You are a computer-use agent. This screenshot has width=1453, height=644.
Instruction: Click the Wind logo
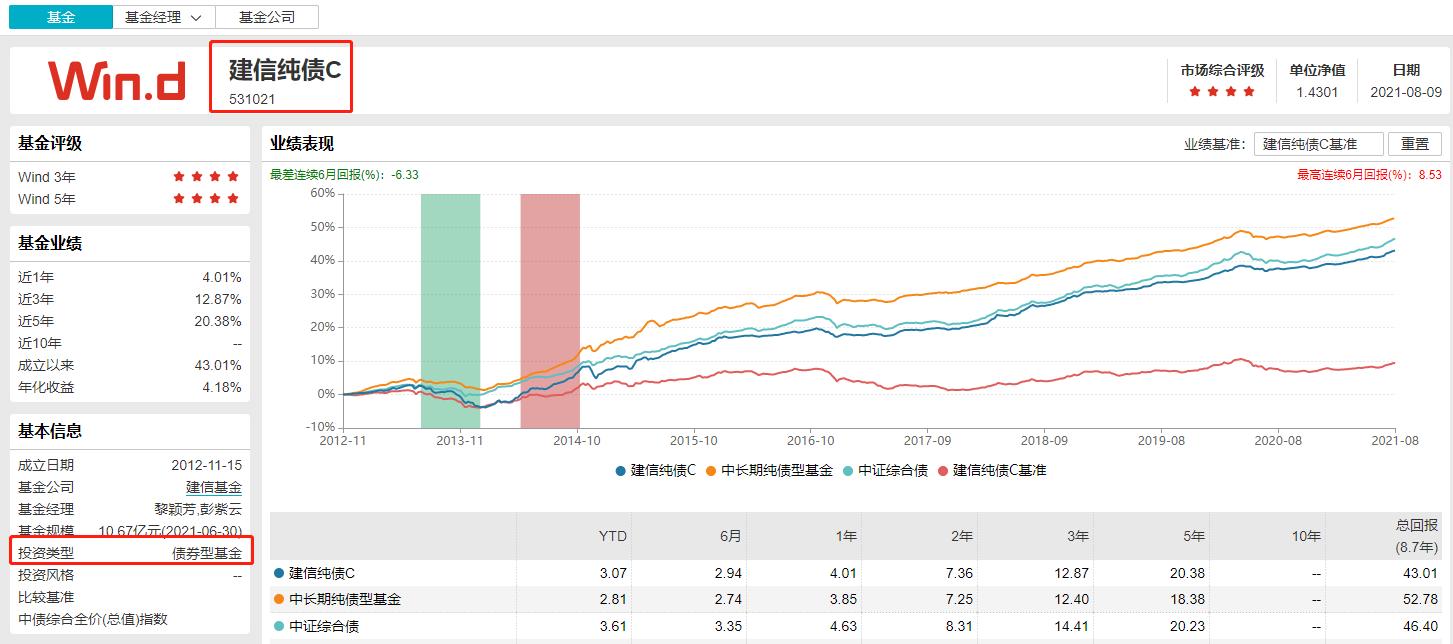pos(116,80)
